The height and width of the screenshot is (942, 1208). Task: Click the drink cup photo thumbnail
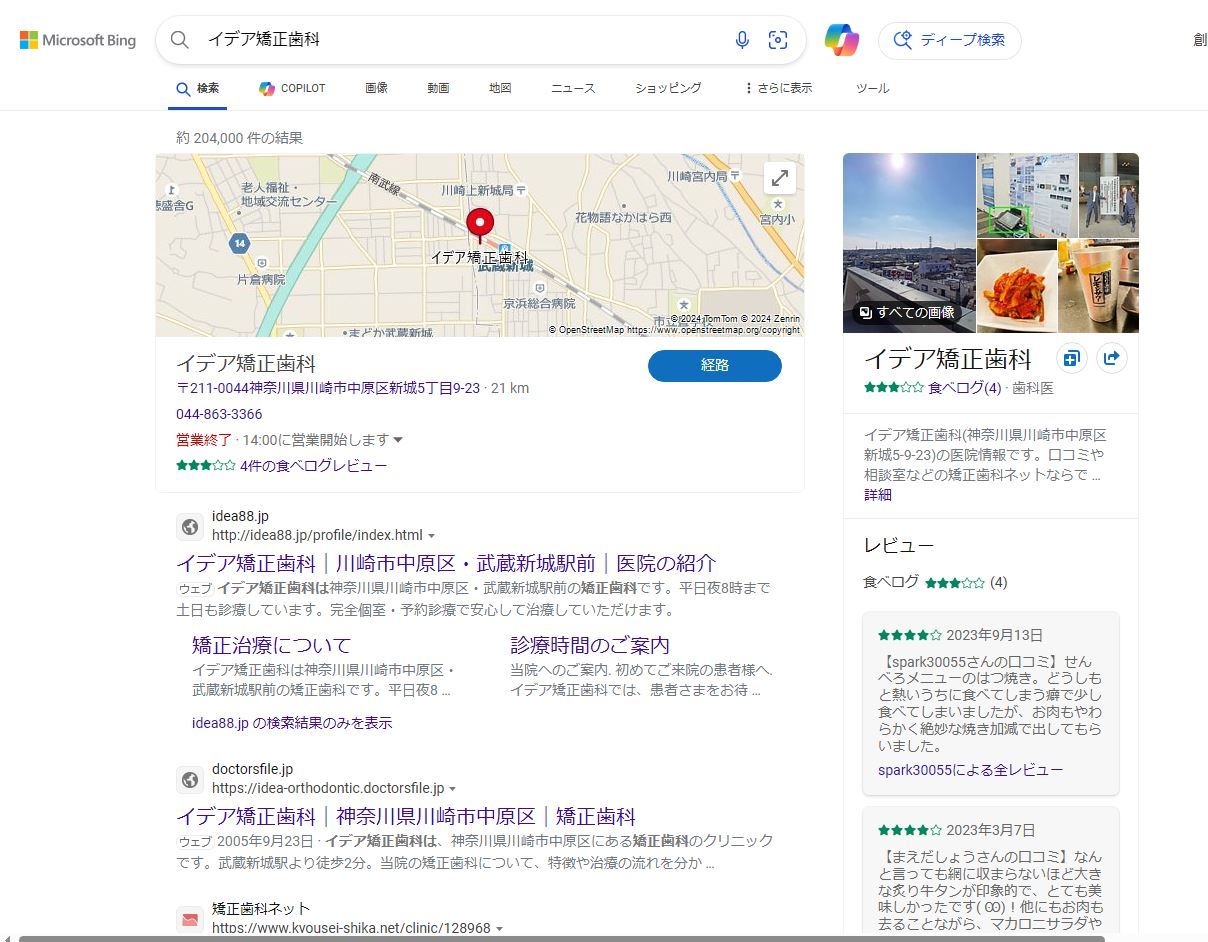pos(1098,286)
